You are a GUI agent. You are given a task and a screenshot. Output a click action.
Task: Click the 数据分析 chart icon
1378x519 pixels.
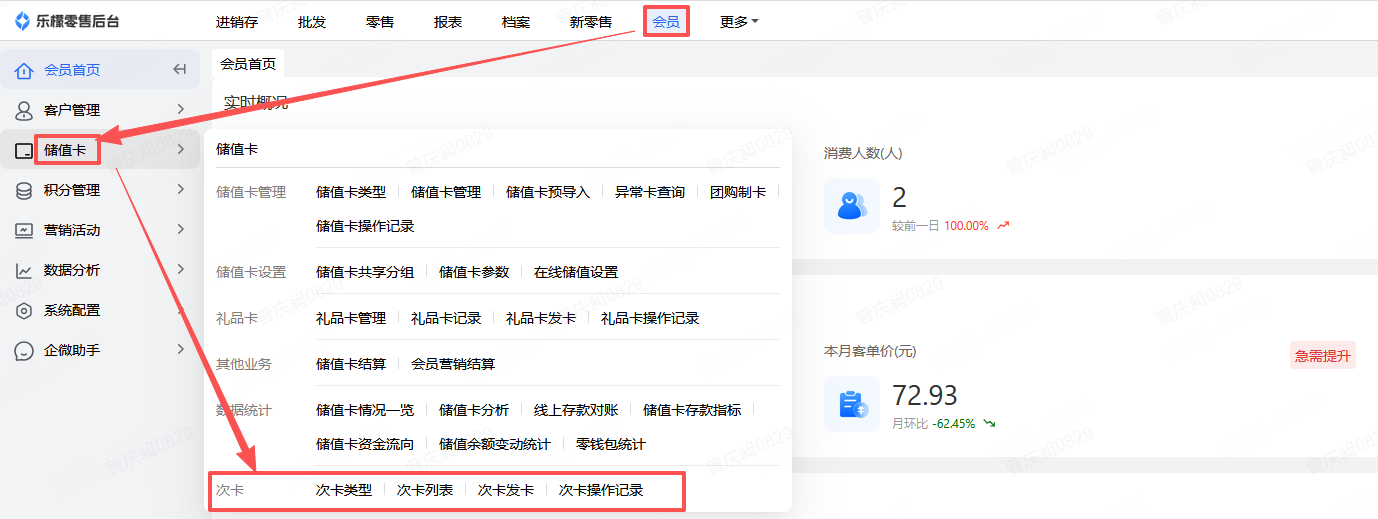pyautogui.click(x=24, y=270)
